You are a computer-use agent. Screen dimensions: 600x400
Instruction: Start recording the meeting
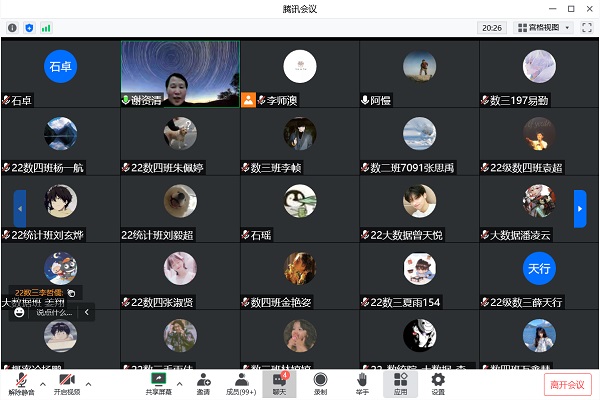pos(320,384)
